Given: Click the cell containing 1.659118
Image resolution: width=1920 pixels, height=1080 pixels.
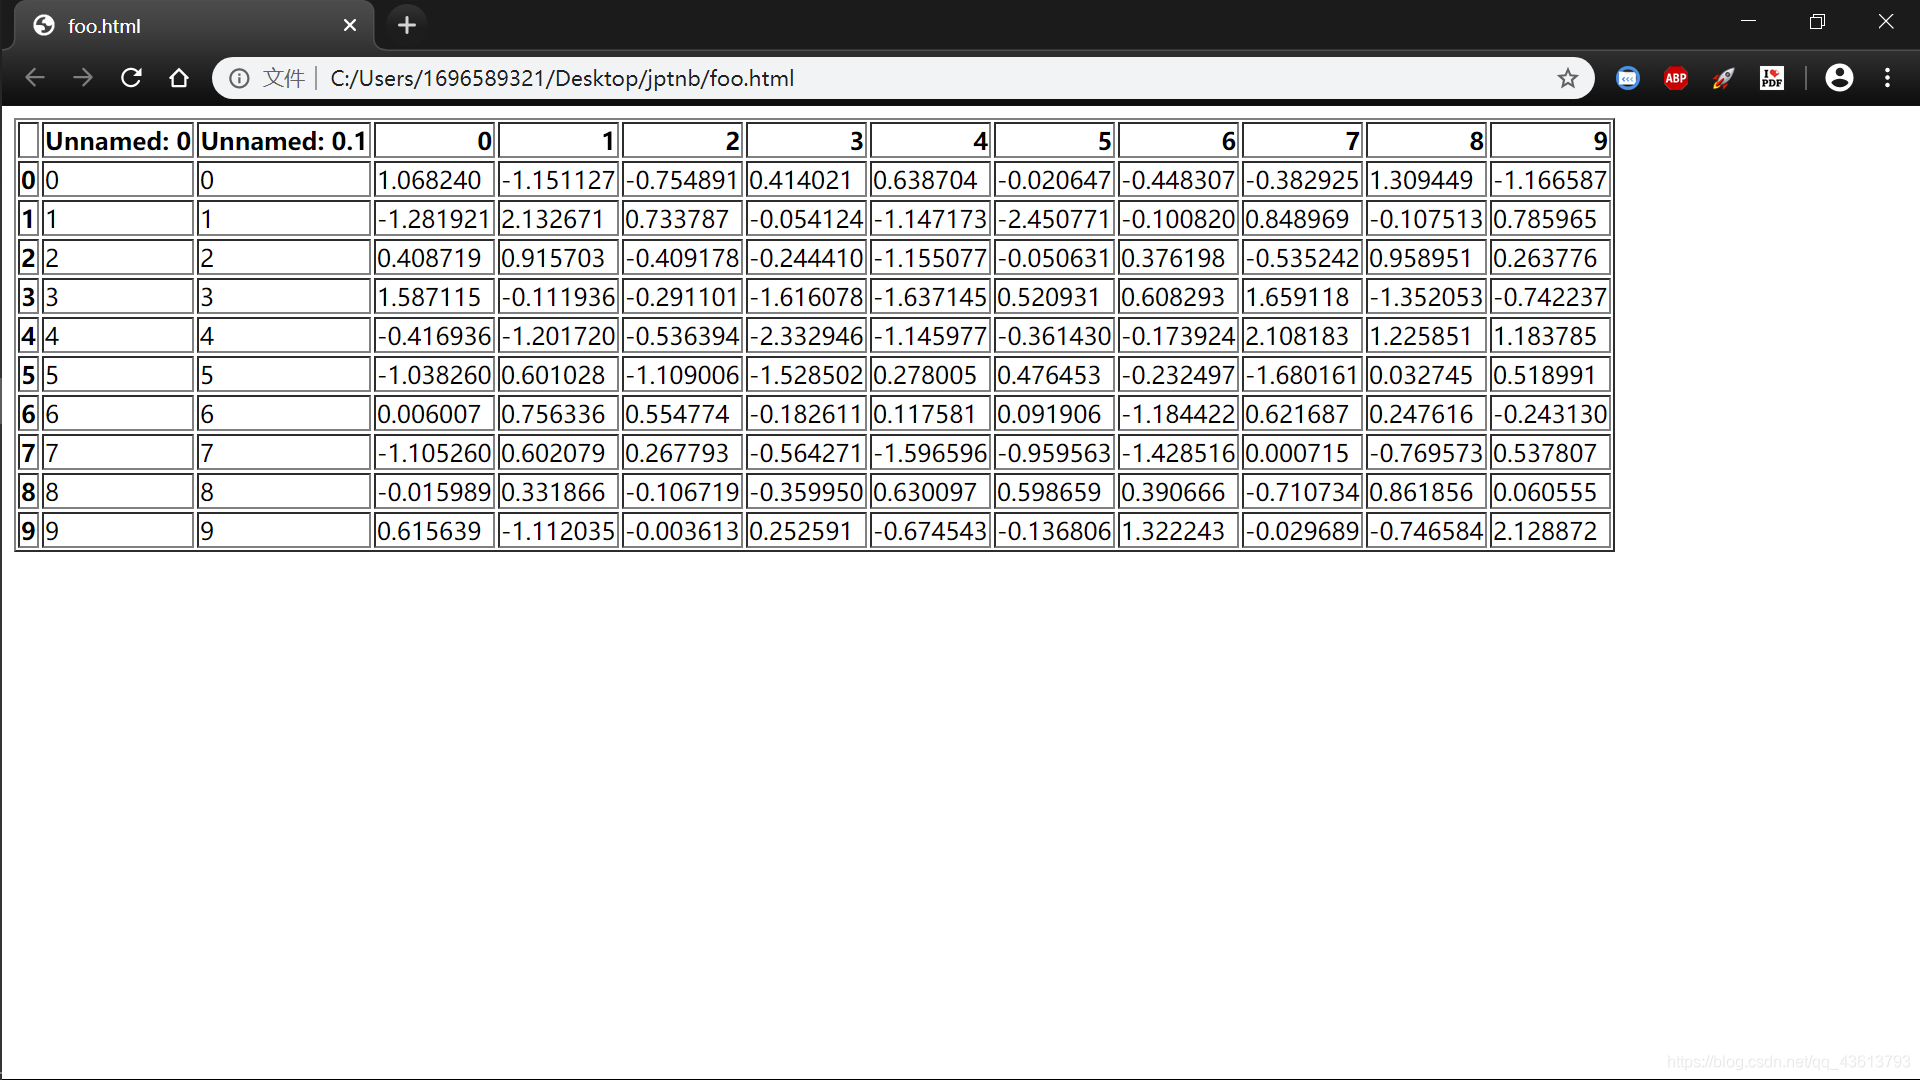Looking at the screenshot, I should coord(1302,297).
